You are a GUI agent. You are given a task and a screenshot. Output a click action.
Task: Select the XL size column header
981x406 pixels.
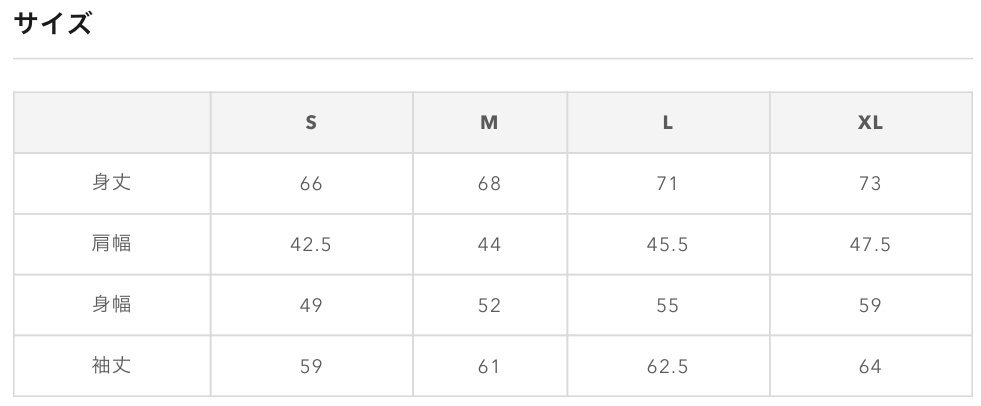point(870,123)
